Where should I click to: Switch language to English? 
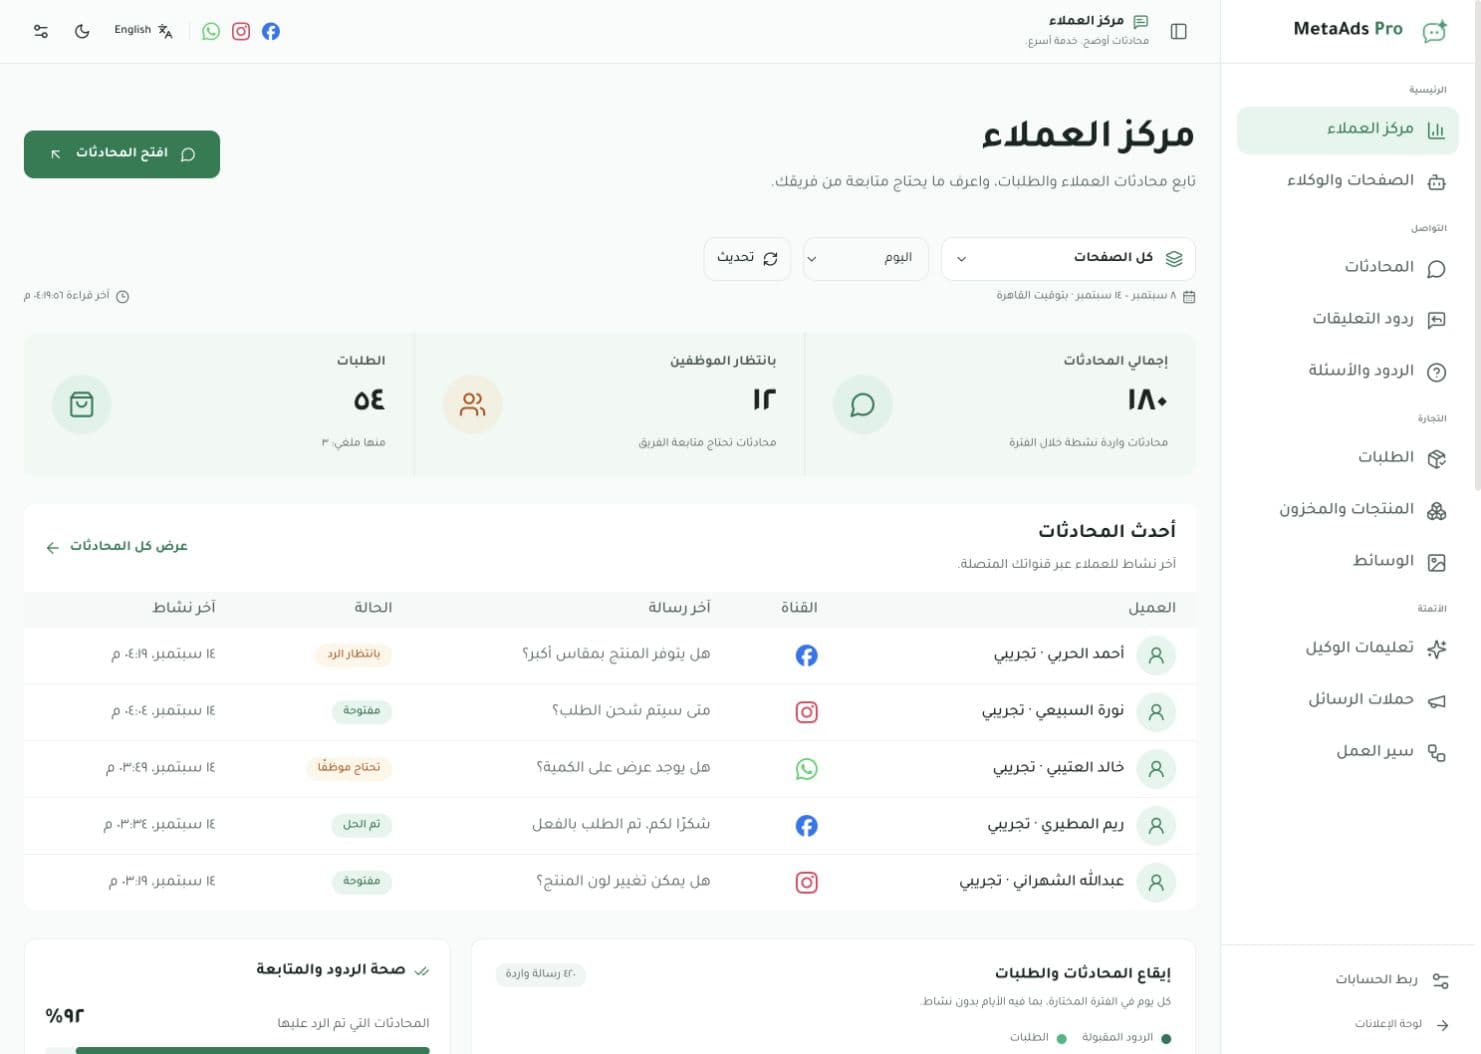click(143, 30)
